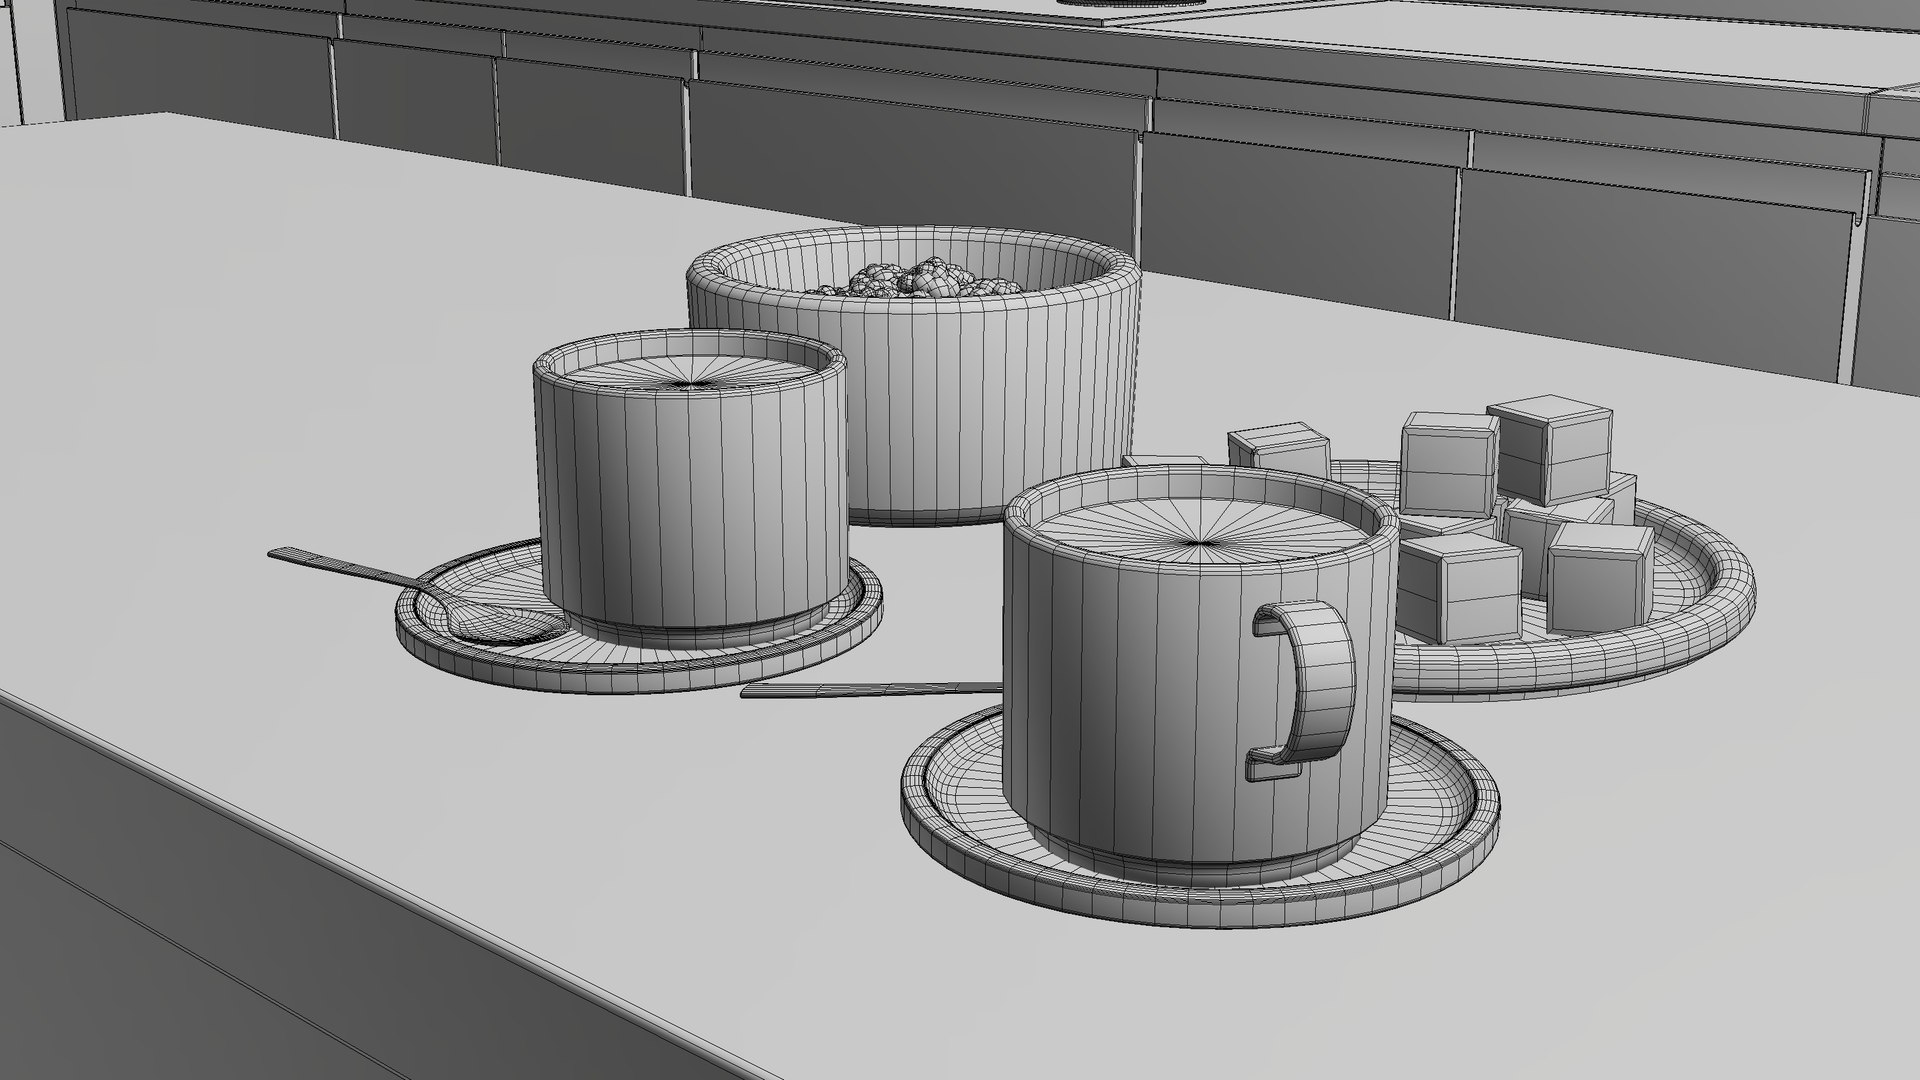Select the handleless cup on the left saucer
Image resolution: width=1920 pixels, height=1080 pixels.
pos(690,489)
